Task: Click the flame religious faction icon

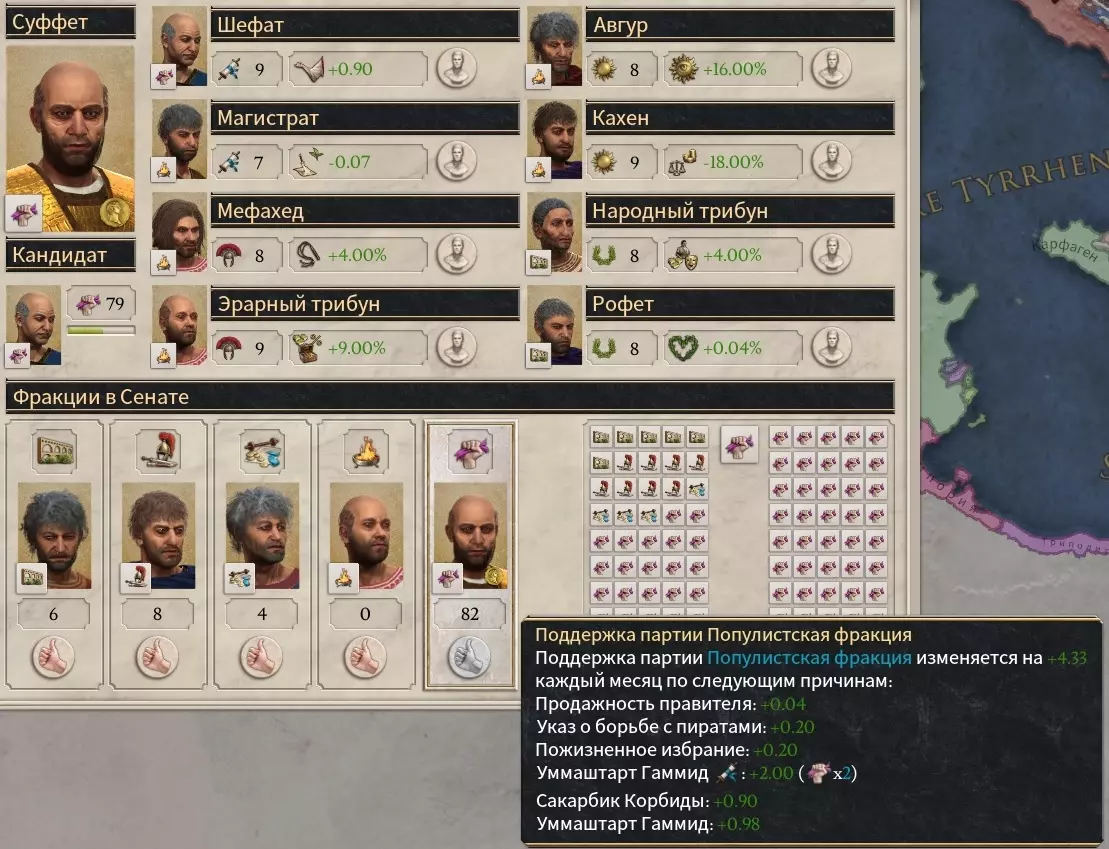Action: click(x=366, y=450)
